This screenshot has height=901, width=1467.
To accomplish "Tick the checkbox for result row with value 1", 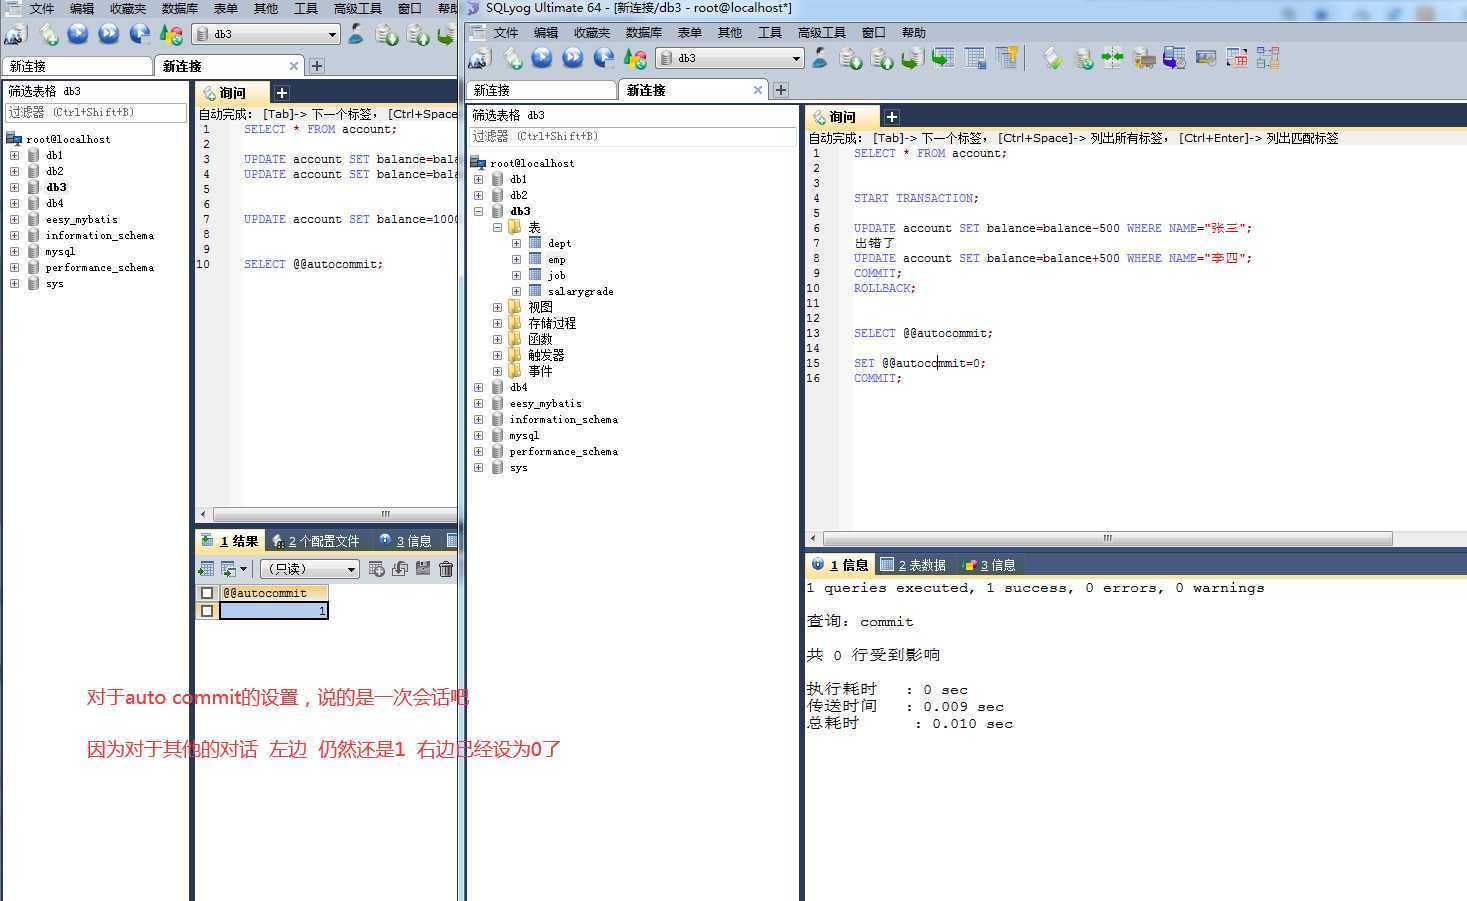I will [x=207, y=610].
